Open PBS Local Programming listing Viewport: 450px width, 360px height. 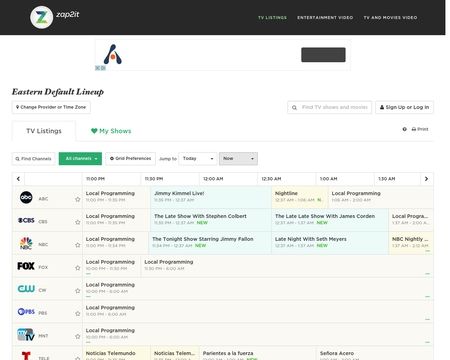258,311
